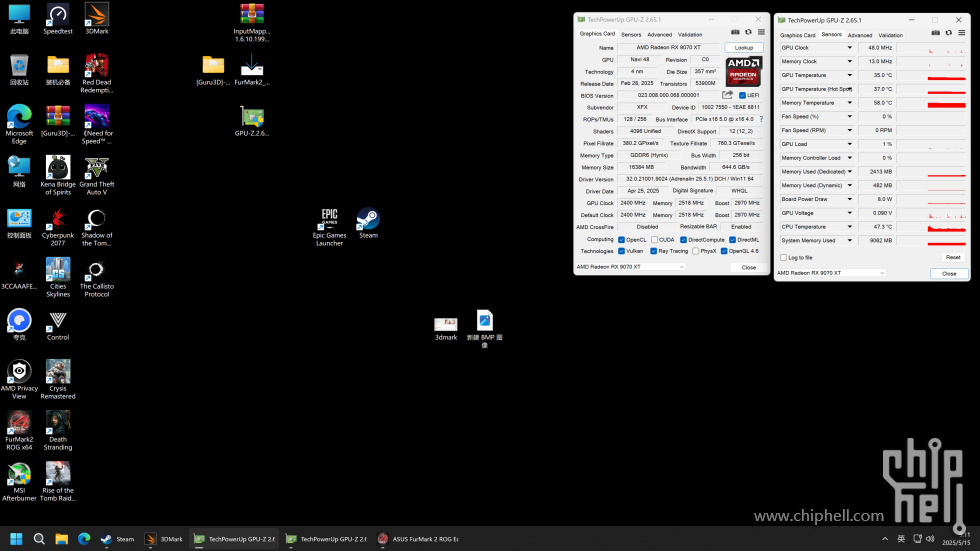Open the Speedtest desktop icon
The image size is (980, 551).
point(58,19)
